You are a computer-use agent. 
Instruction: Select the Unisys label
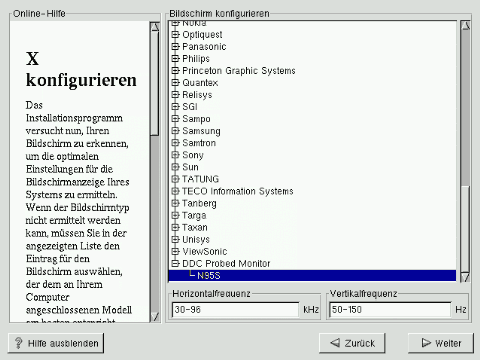pyautogui.click(x=196, y=239)
